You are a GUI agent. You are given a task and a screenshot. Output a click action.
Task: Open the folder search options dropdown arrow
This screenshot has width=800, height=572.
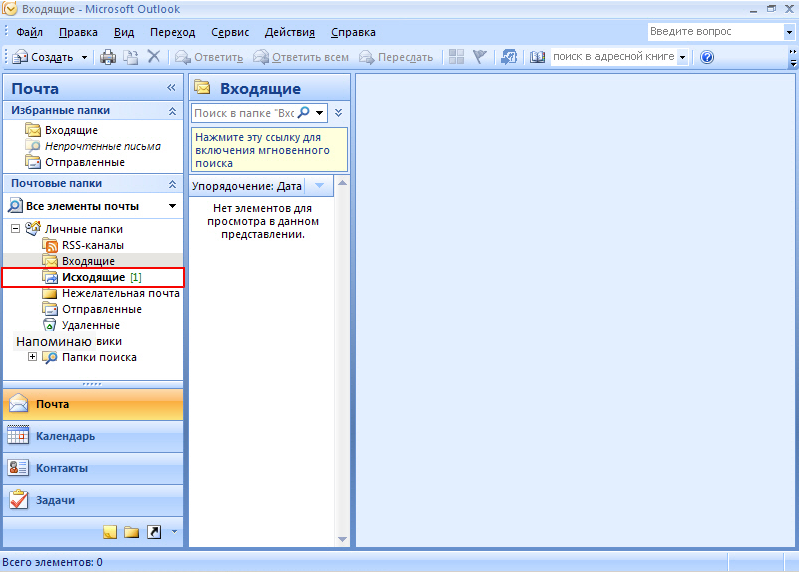click(x=319, y=112)
